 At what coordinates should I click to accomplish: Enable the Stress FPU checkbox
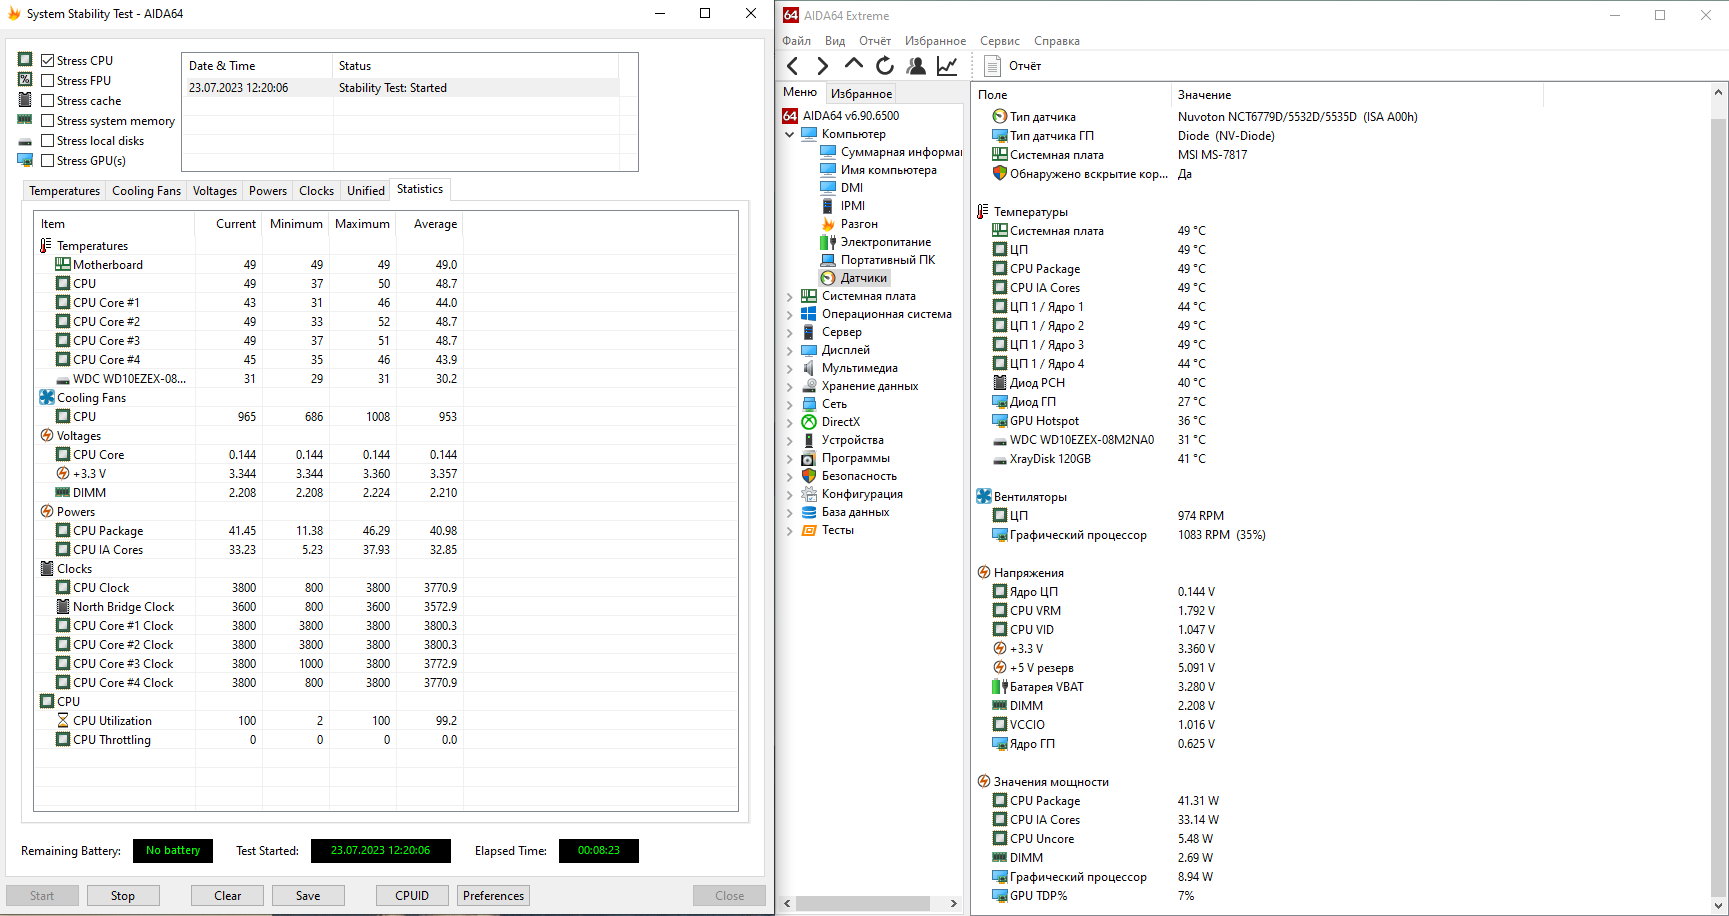[x=47, y=81]
